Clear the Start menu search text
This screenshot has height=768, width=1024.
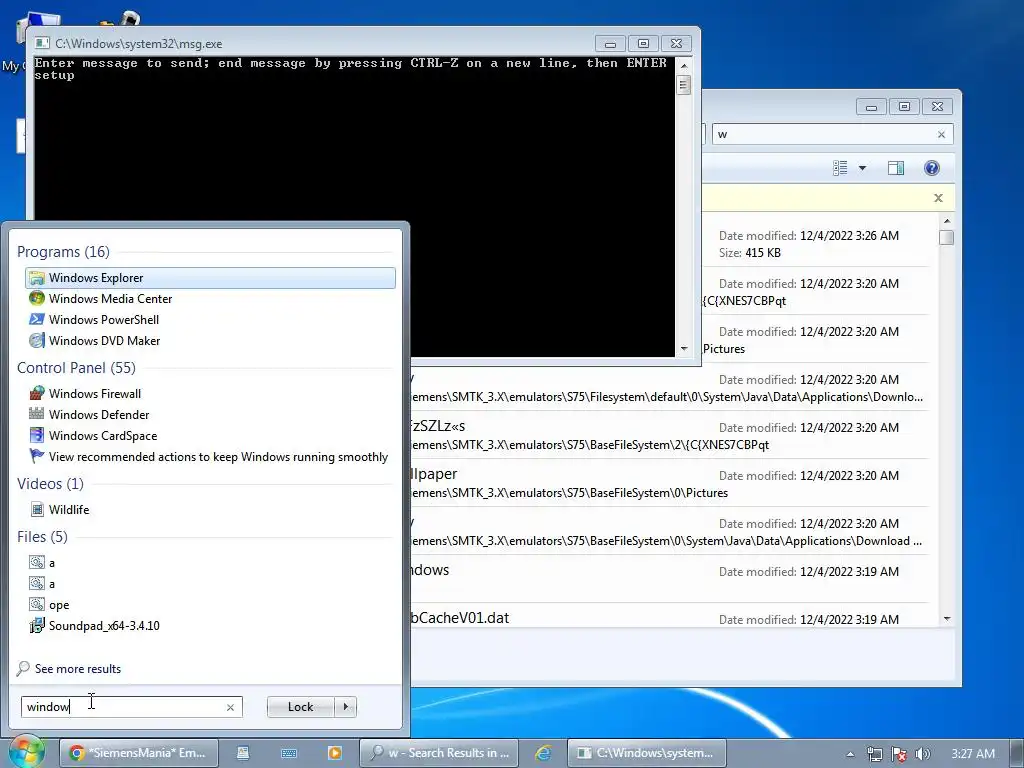230,707
